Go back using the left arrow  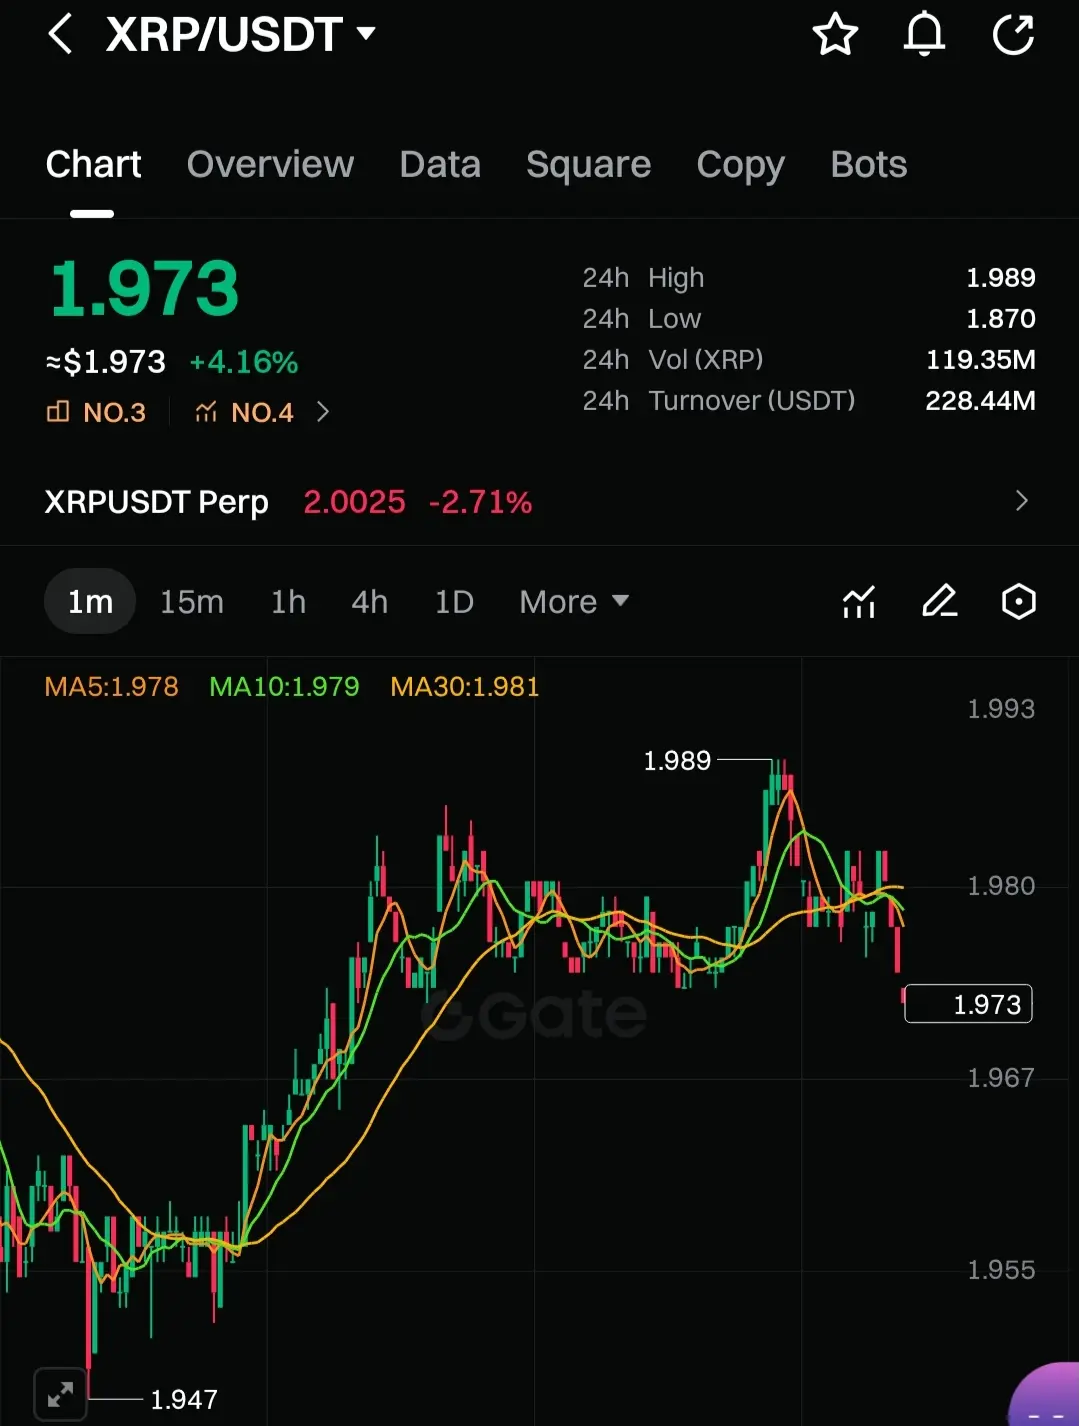pyautogui.click(x=60, y=34)
